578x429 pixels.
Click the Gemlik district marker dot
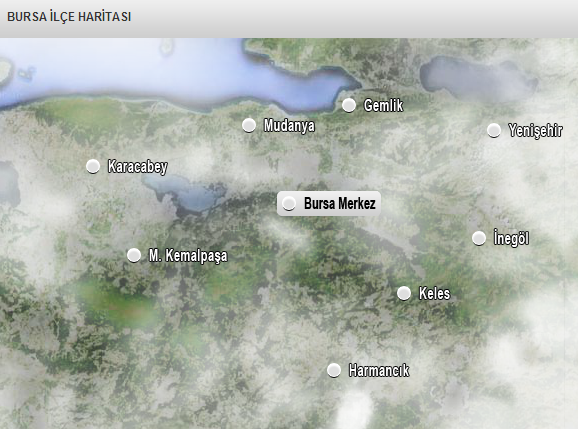(349, 105)
